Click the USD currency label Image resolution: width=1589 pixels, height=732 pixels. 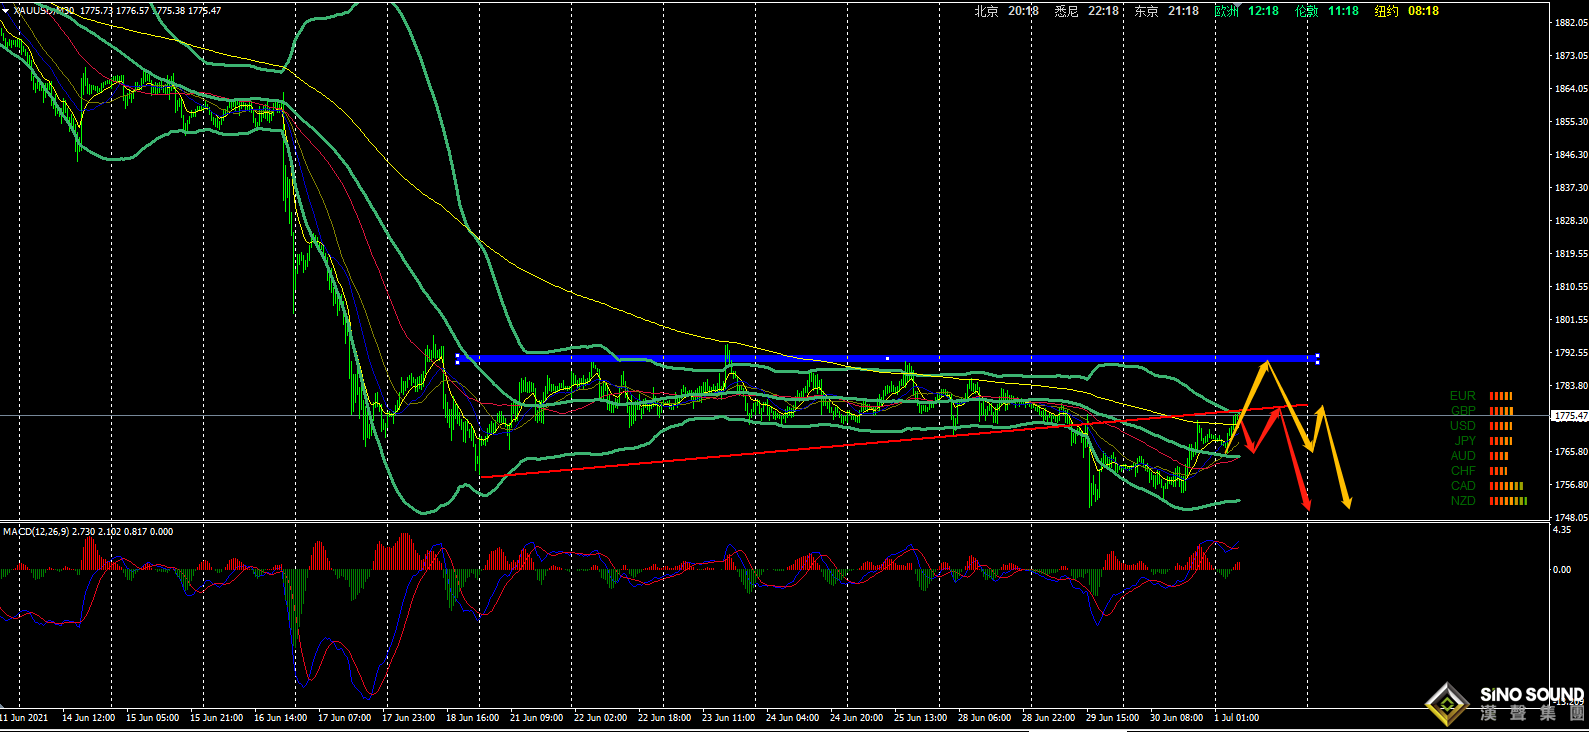(1463, 426)
